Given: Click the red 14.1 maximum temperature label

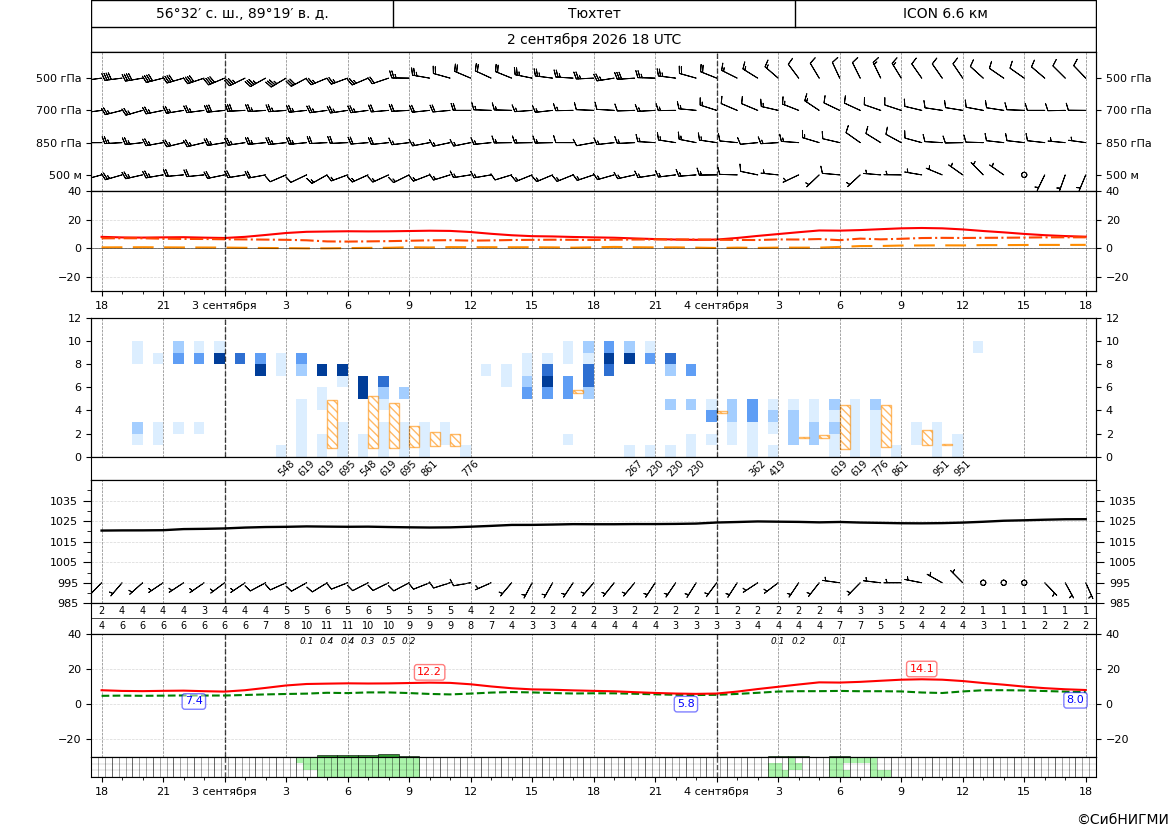Looking at the screenshot, I should 921,668.
